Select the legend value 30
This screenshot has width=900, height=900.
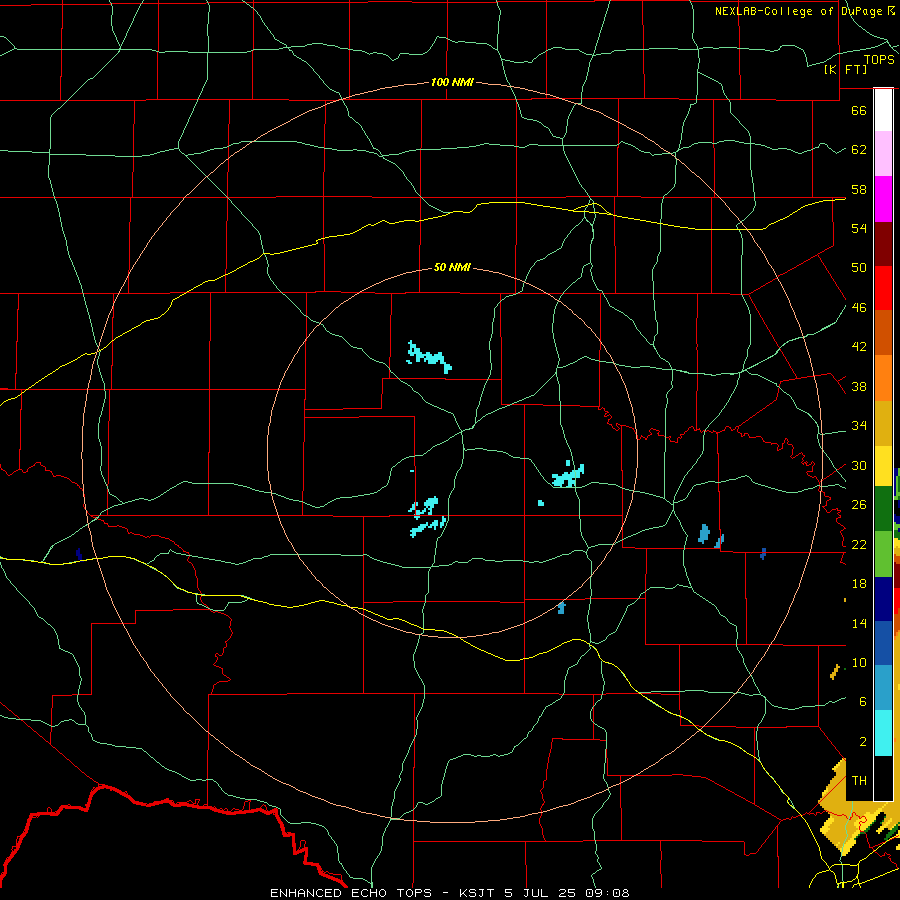[859, 465]
